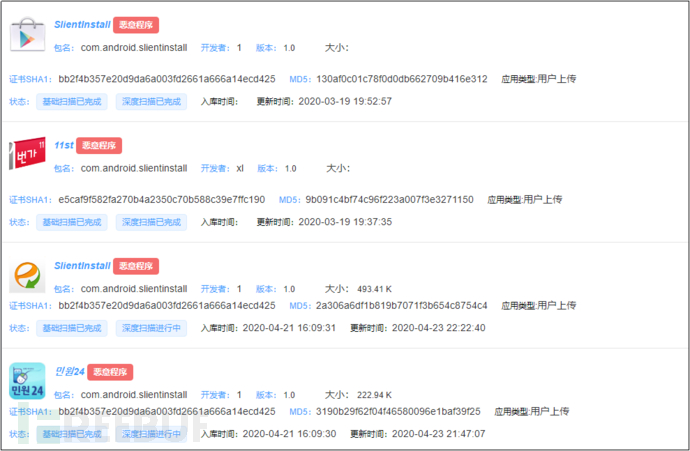
Task: Select MD5 value 9b091c4bf74c96f223a007f3e3271150
Action: (389, 200)
